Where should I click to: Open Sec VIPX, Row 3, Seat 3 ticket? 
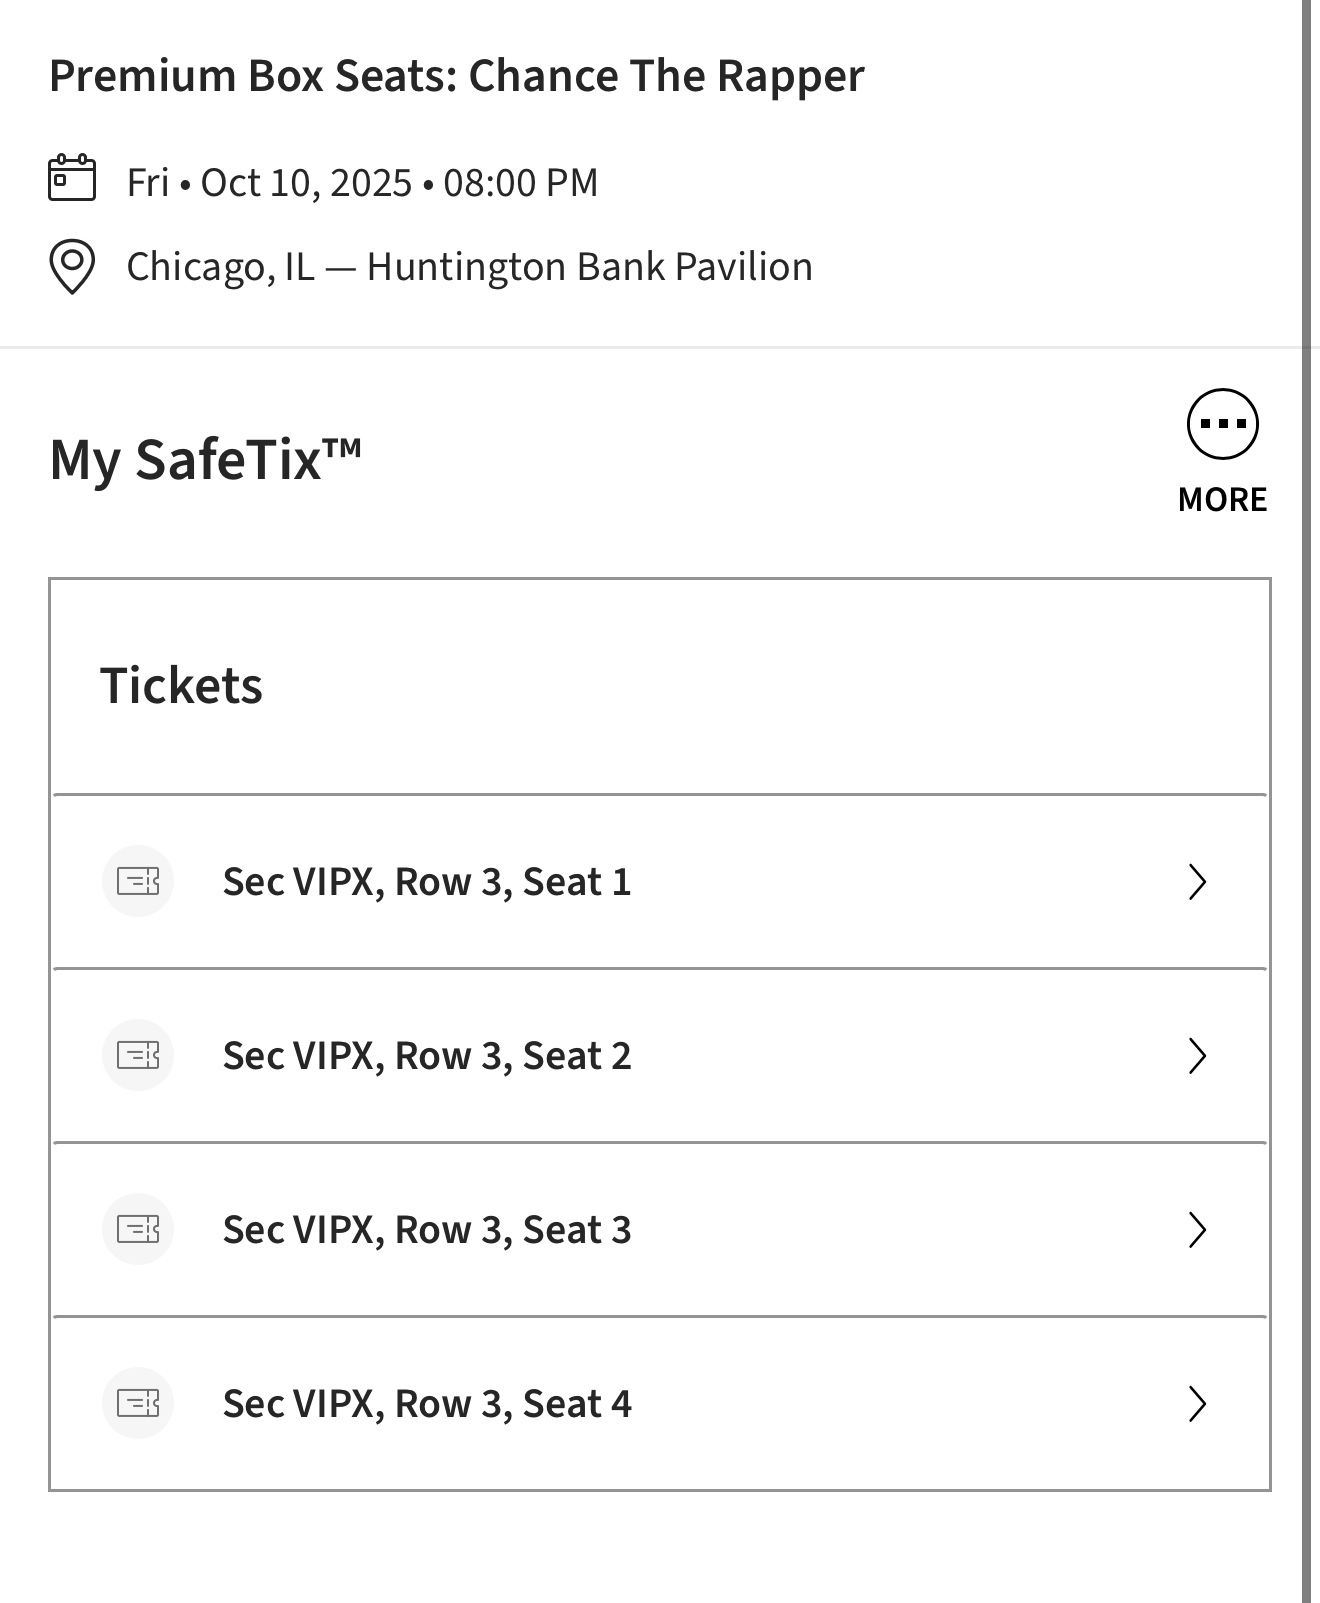coord(427,1230)
